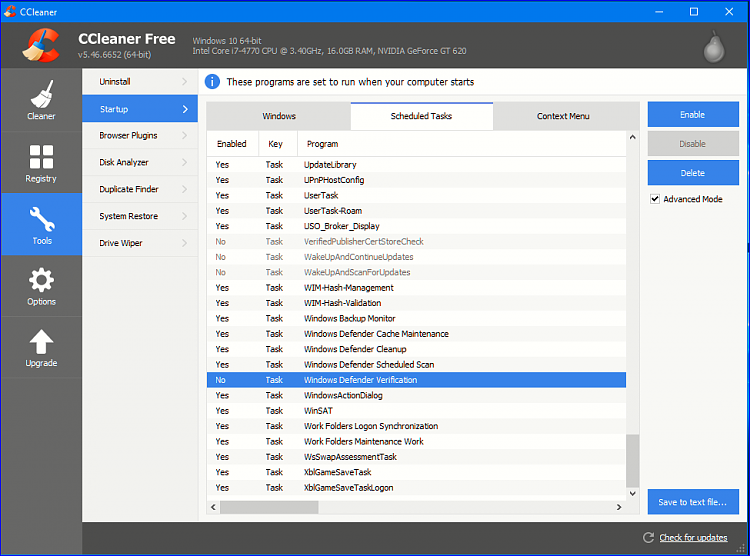This screenshot has width=750, height=556.
Task: Open Disk Analyzer tool entry
Action: point(140,162)
